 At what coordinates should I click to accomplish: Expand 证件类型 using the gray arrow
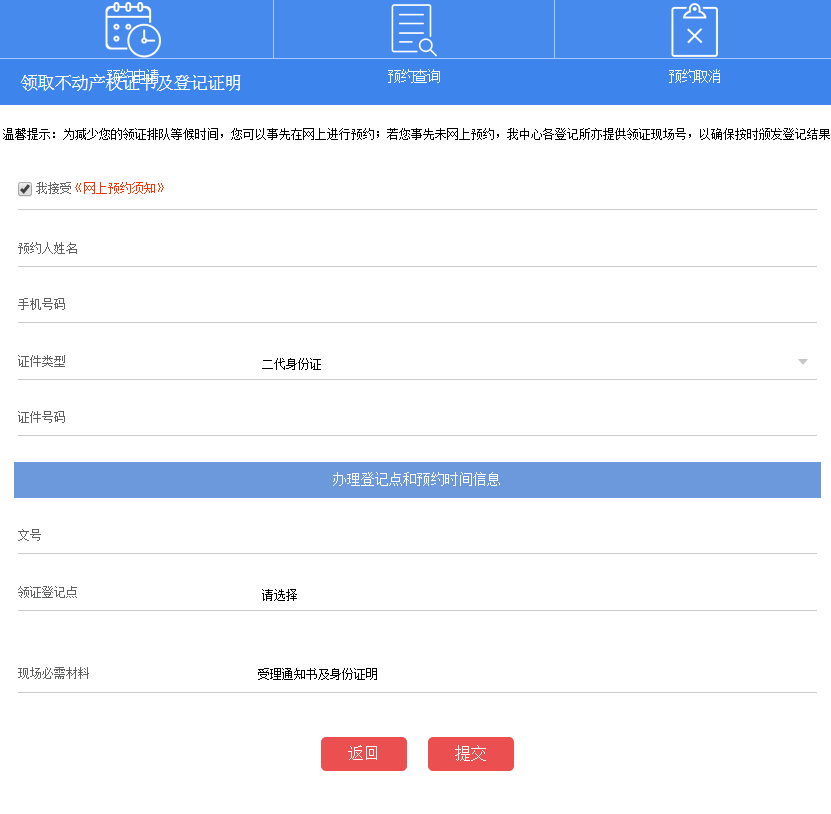pyautogui.click(x=802, y=362)
